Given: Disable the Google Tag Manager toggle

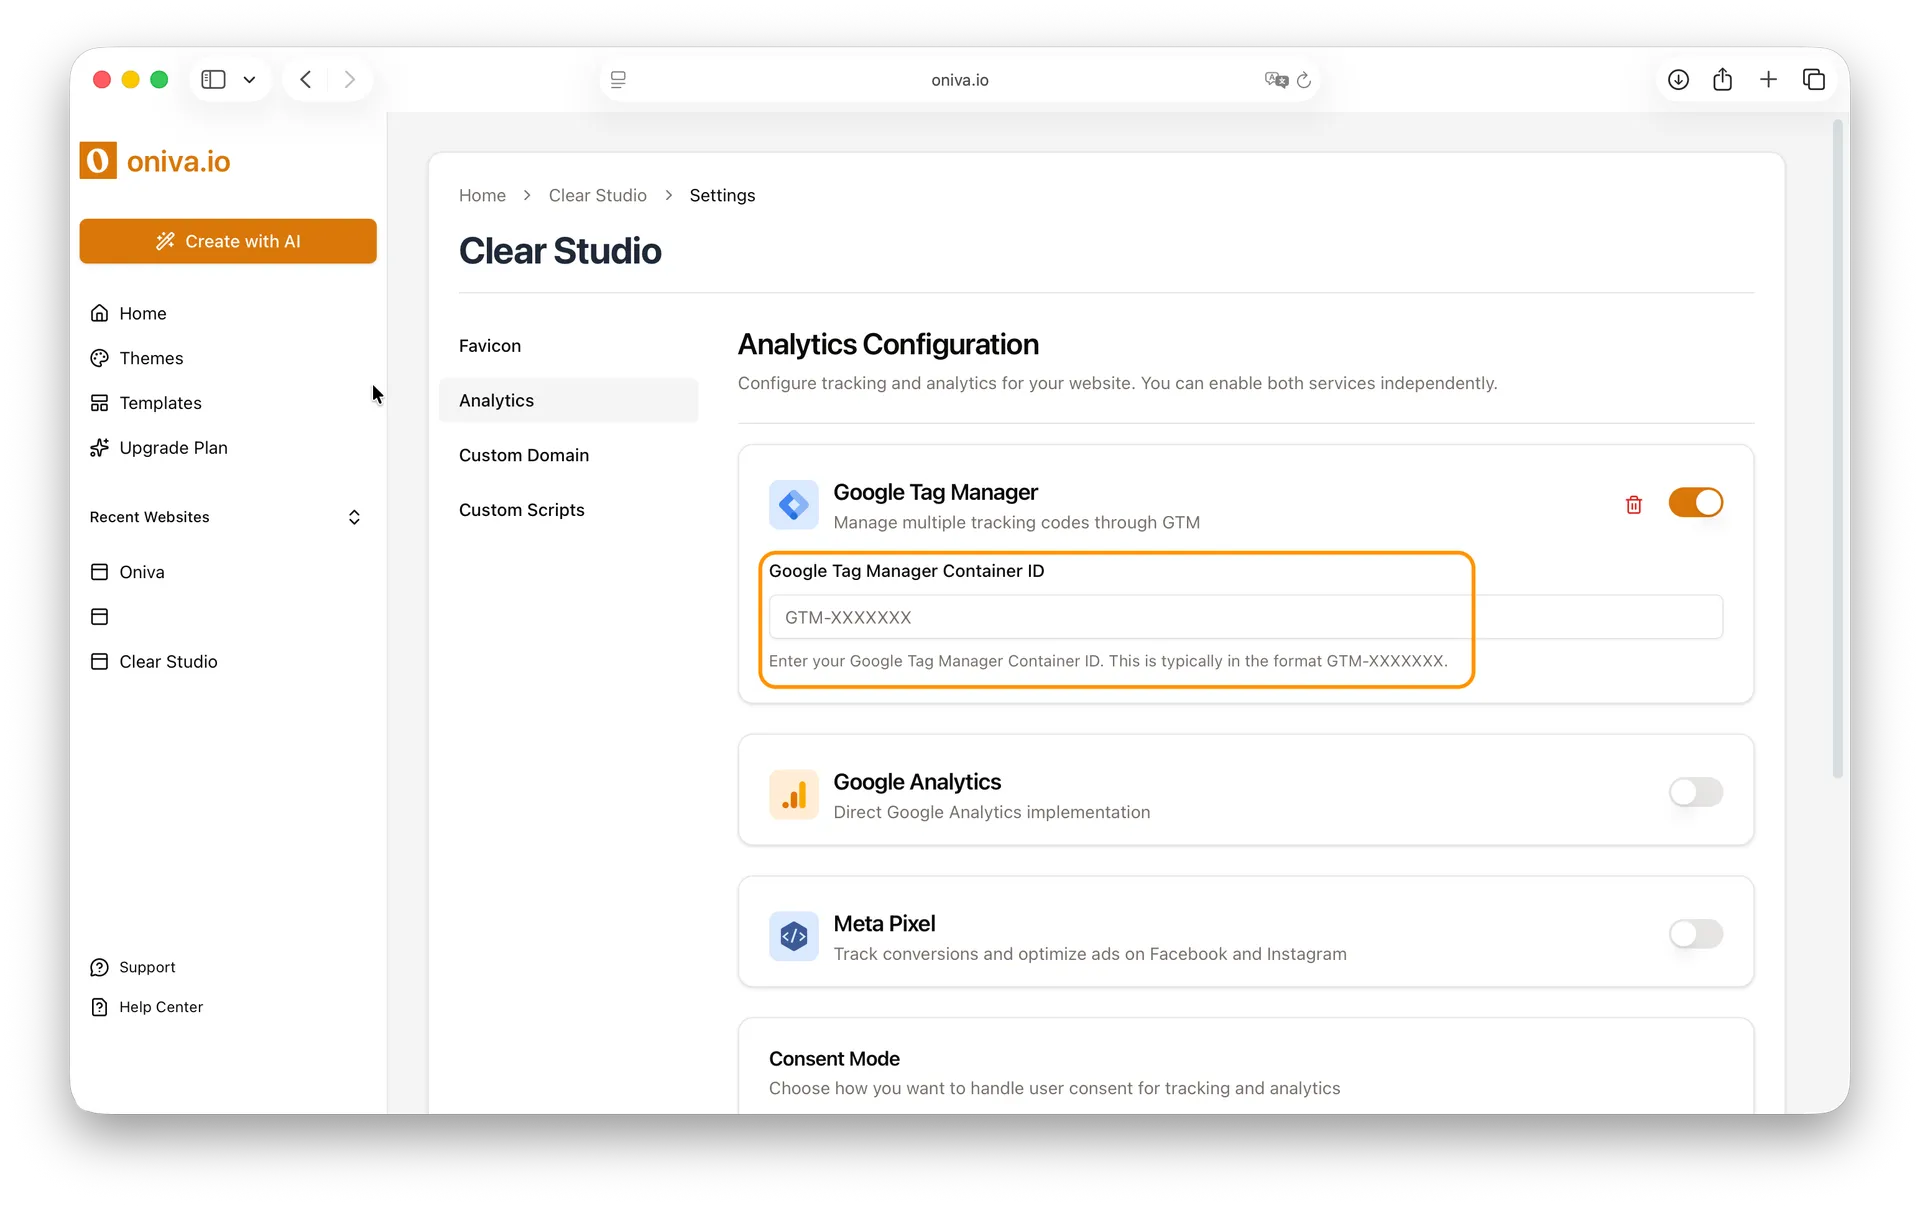Looking at the screenshot, I should point(1696,503).
